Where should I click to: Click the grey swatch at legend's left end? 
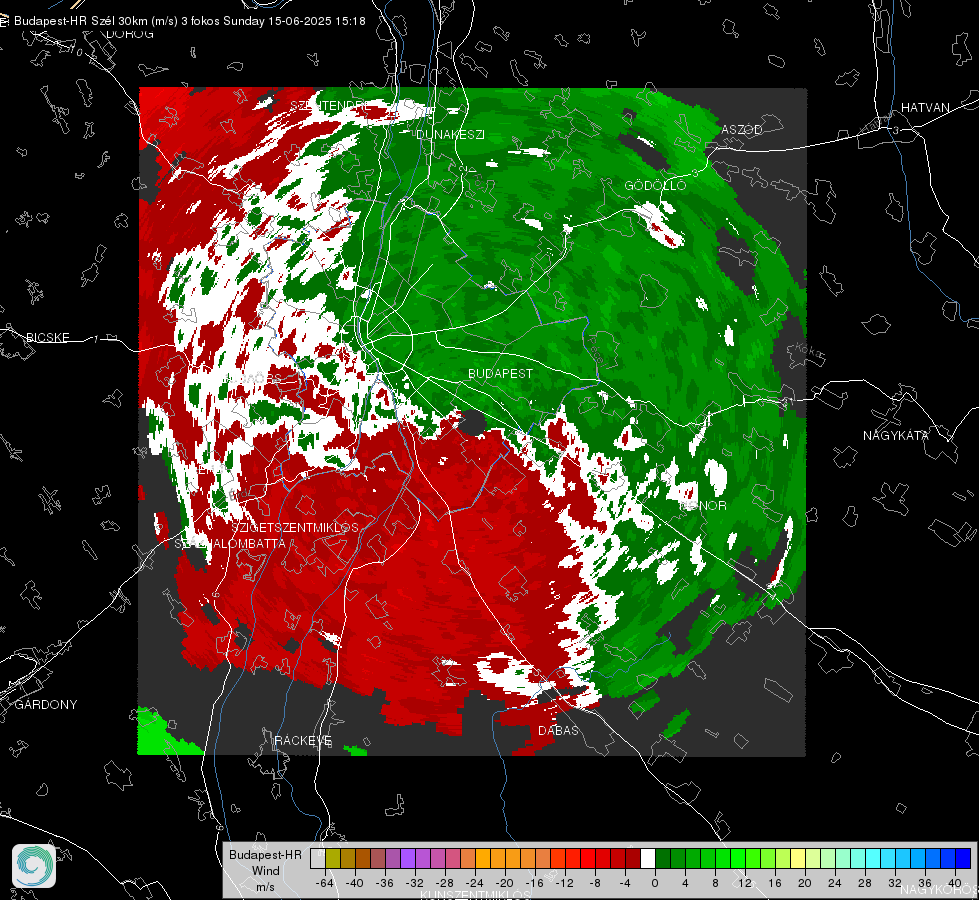click(x=318, y=858)
